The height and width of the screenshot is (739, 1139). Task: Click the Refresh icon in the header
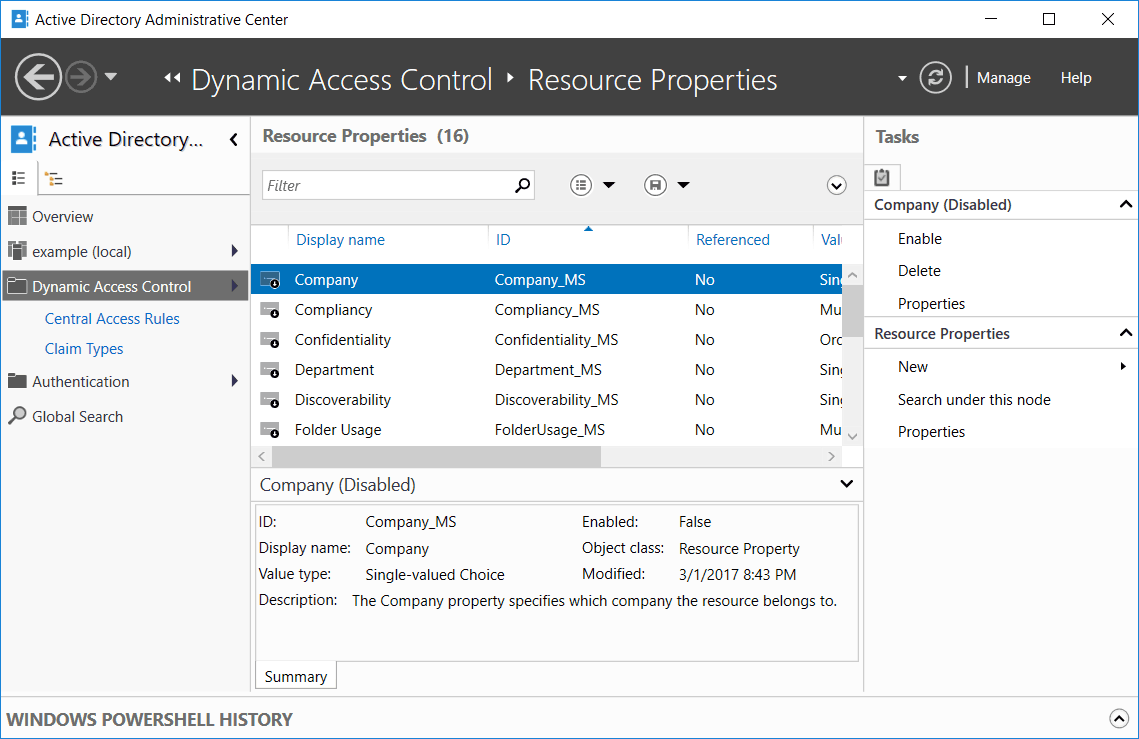pos(935,77)
